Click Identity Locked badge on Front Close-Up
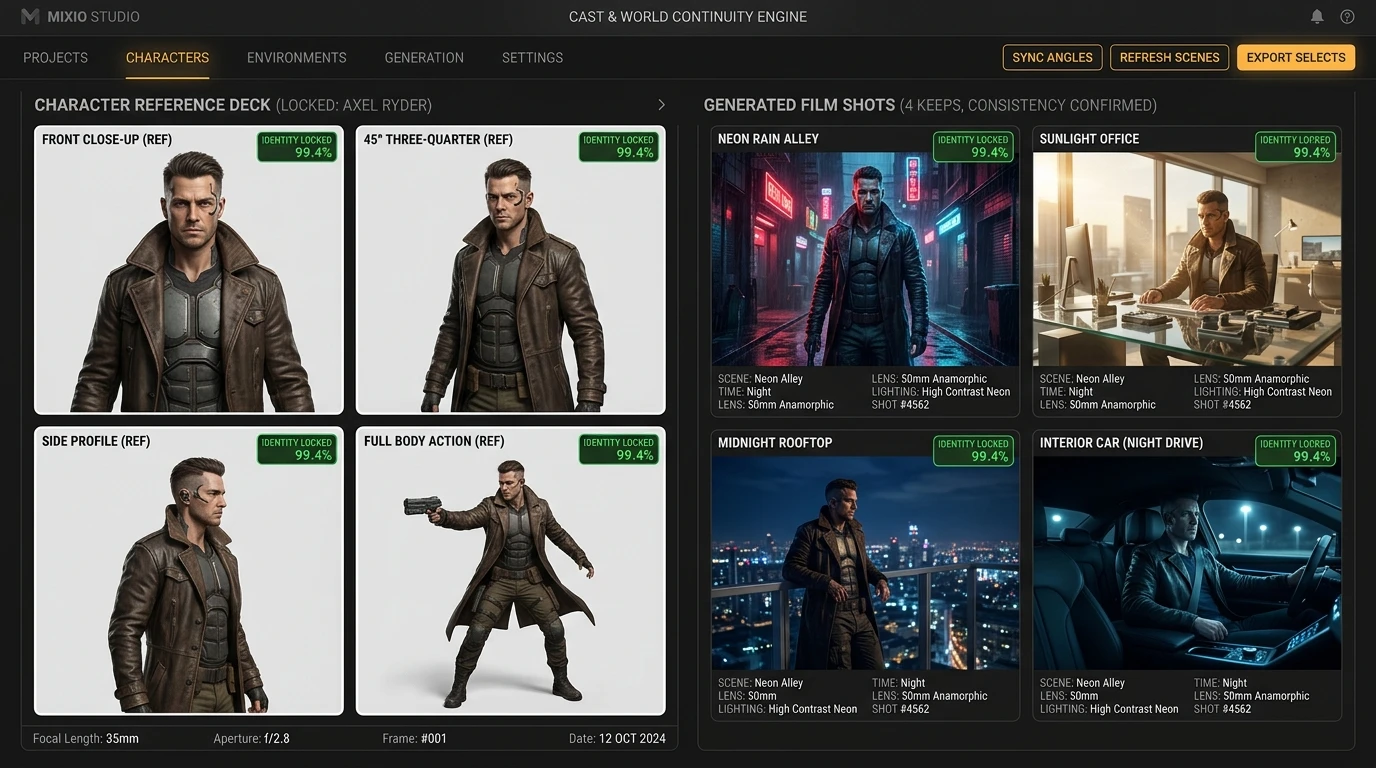 [297, 147]
